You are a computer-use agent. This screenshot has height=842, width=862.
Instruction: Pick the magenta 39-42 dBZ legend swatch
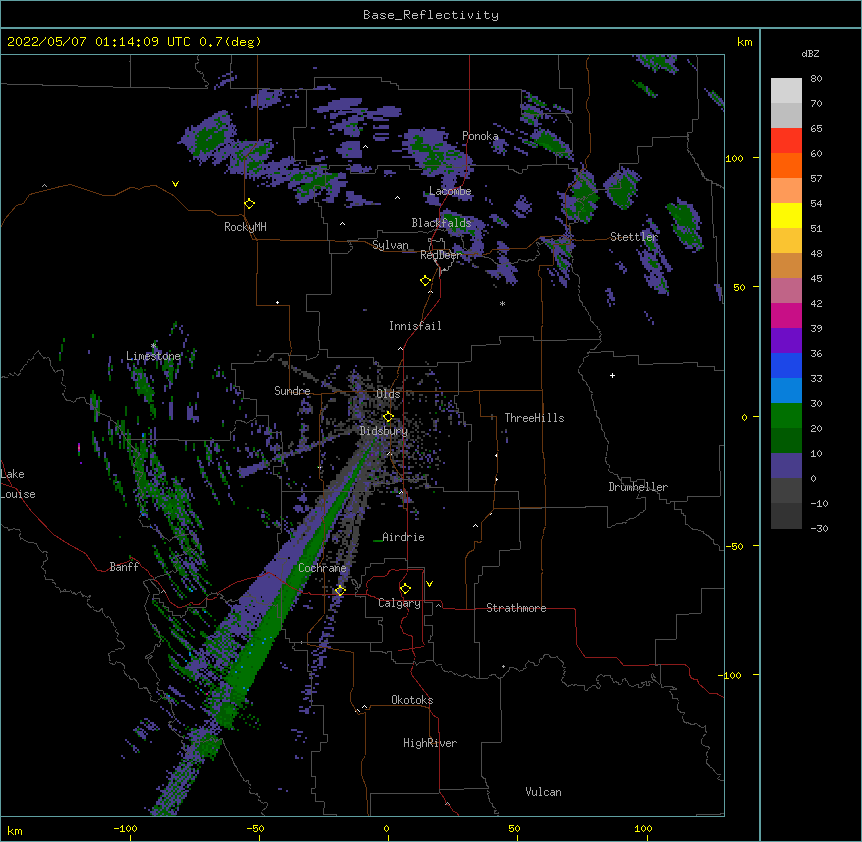pyautogui.click(x=786, y=315)
